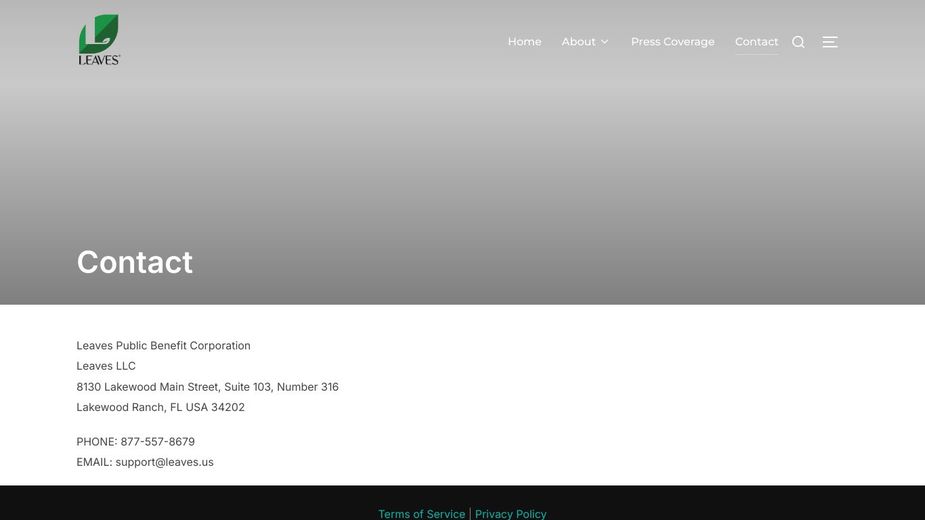Click the Leaves LLC text line
This screenshot has height=520, width=925.
pos(106,366)
